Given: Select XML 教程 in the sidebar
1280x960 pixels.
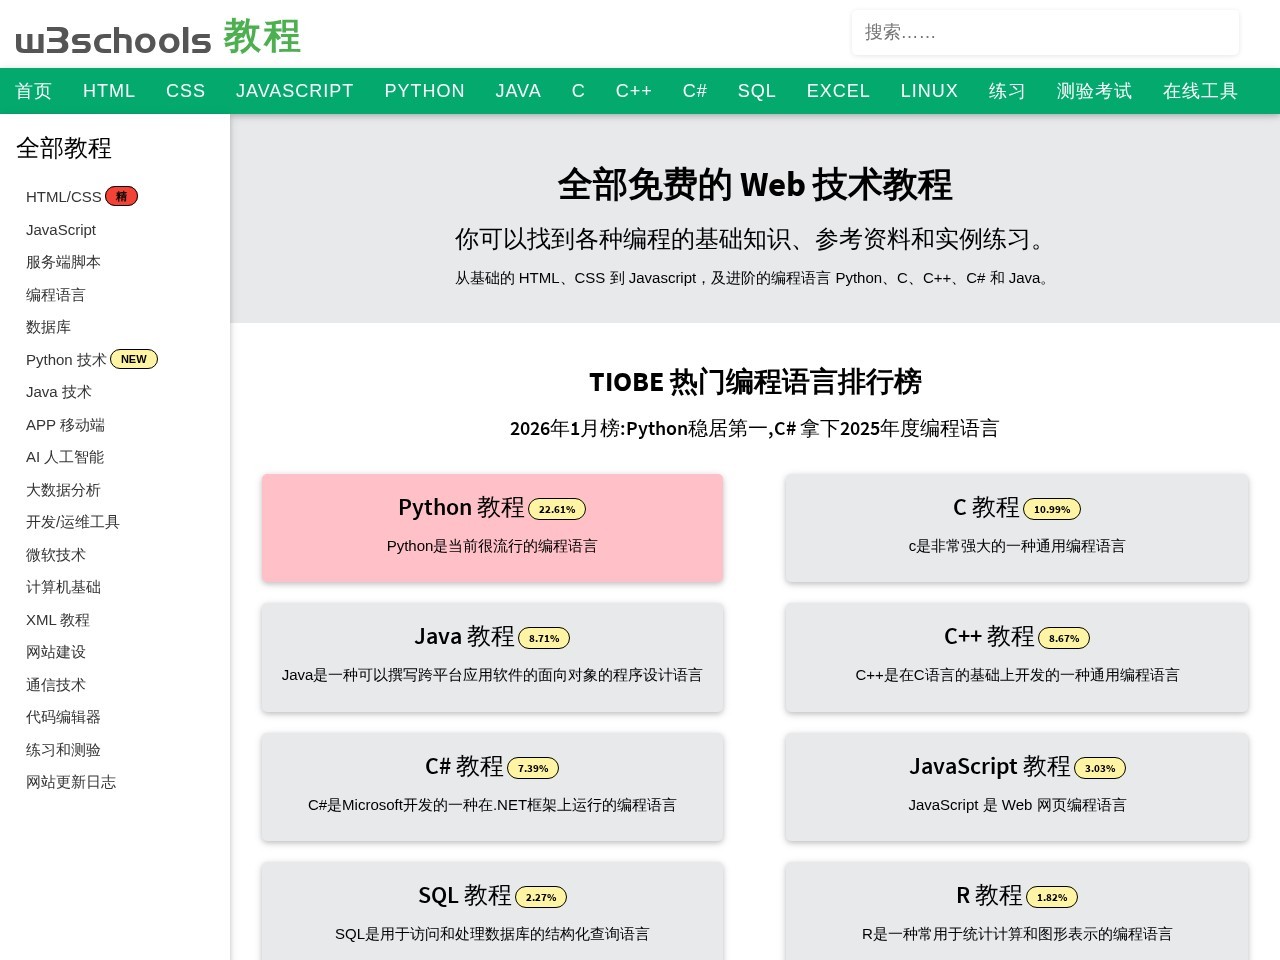Looking at the screenshot, I should [x=58, y=620].
